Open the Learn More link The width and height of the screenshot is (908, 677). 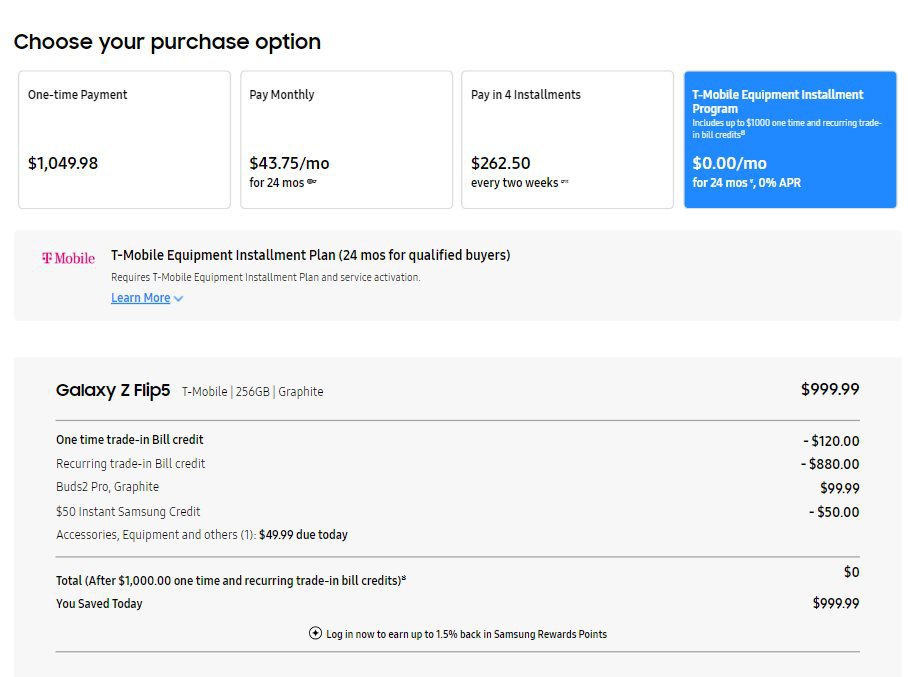pos(140,298)
